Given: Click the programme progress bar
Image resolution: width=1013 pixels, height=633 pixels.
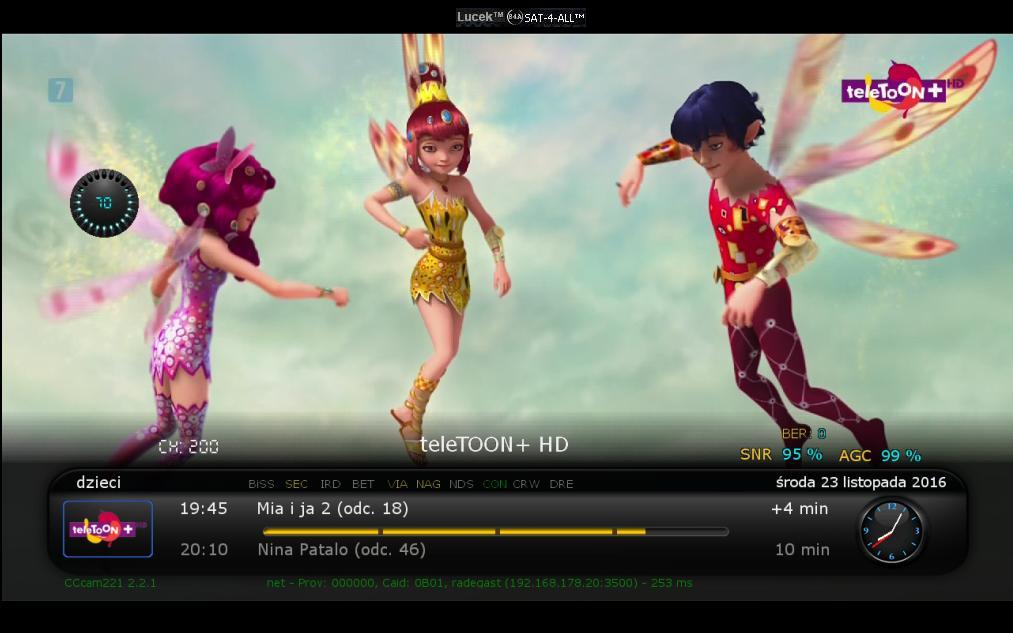Looking at the screenshot, I should coord(496,532).
